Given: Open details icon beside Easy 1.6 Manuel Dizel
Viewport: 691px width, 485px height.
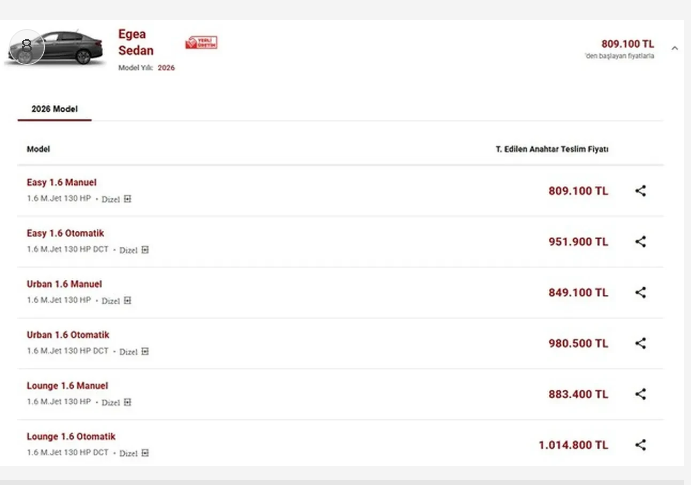Looking at the screenshot, I should click(127, 199).
